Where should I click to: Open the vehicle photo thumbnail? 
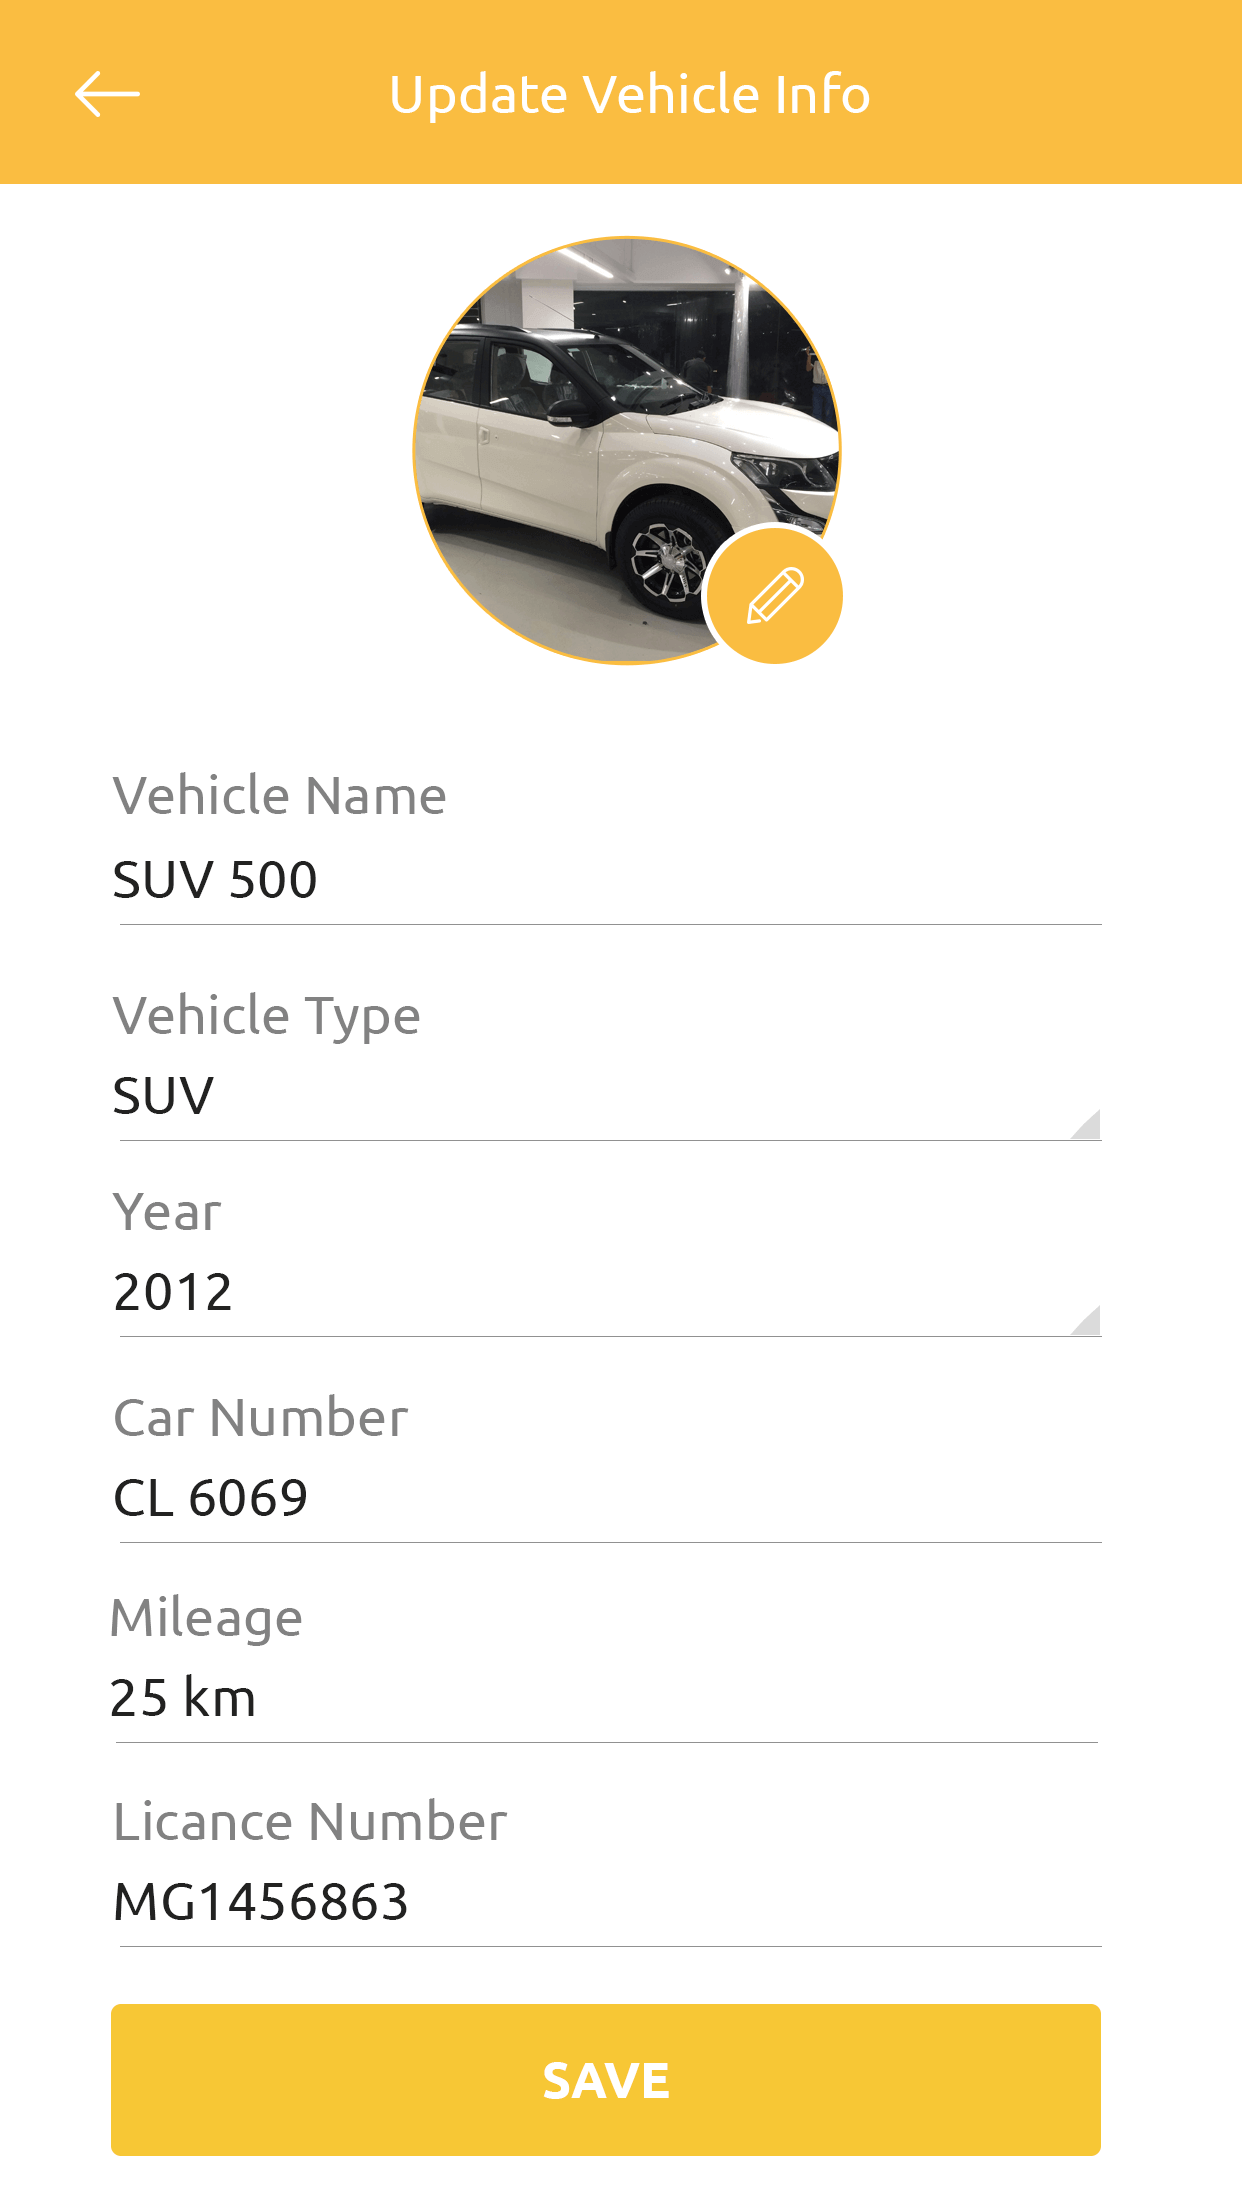[627, 450]
